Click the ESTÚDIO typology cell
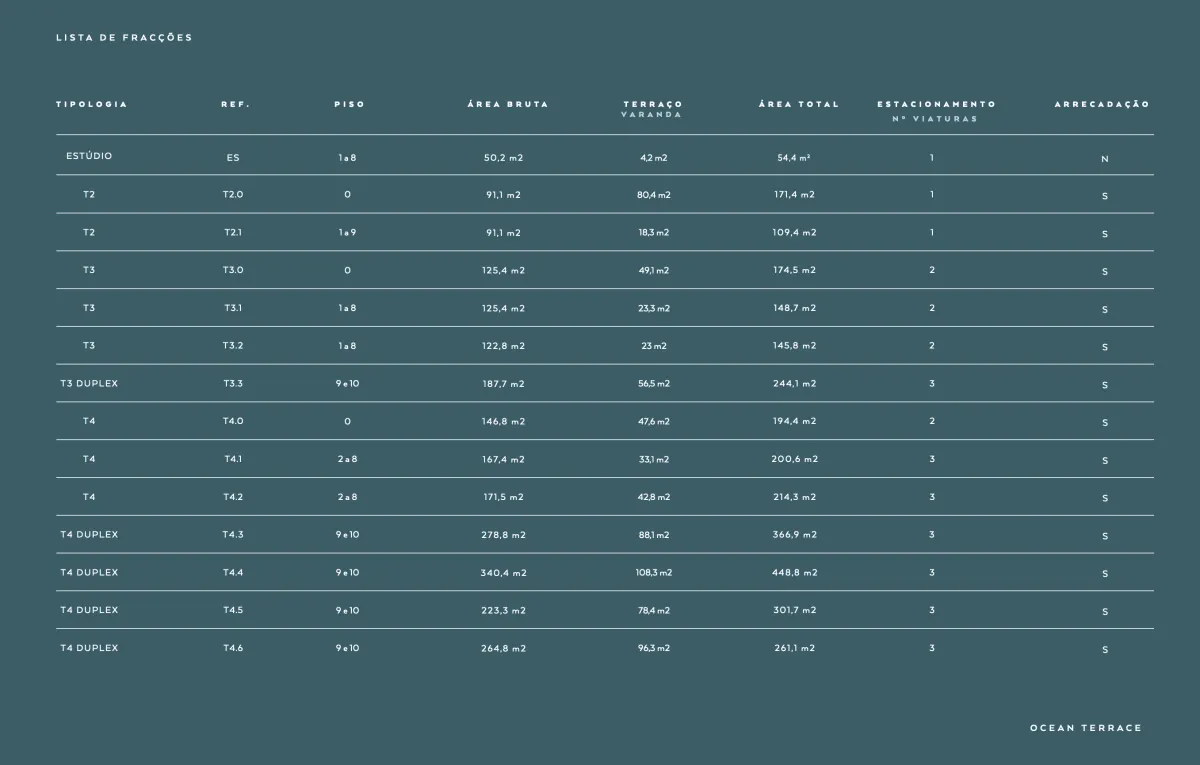This screenshot has width=1200, height=765. (89, 156)
